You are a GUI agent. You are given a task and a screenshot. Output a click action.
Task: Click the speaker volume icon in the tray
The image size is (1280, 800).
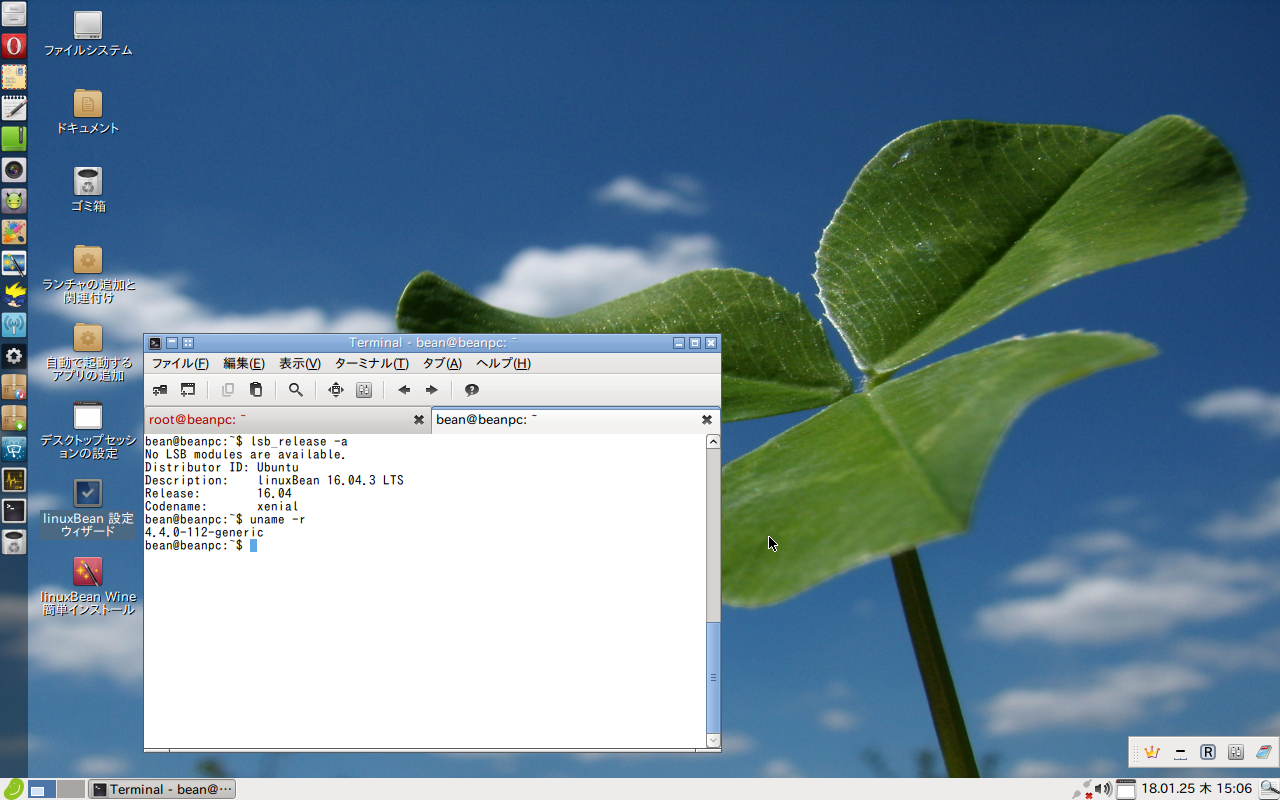(1102, 788)
